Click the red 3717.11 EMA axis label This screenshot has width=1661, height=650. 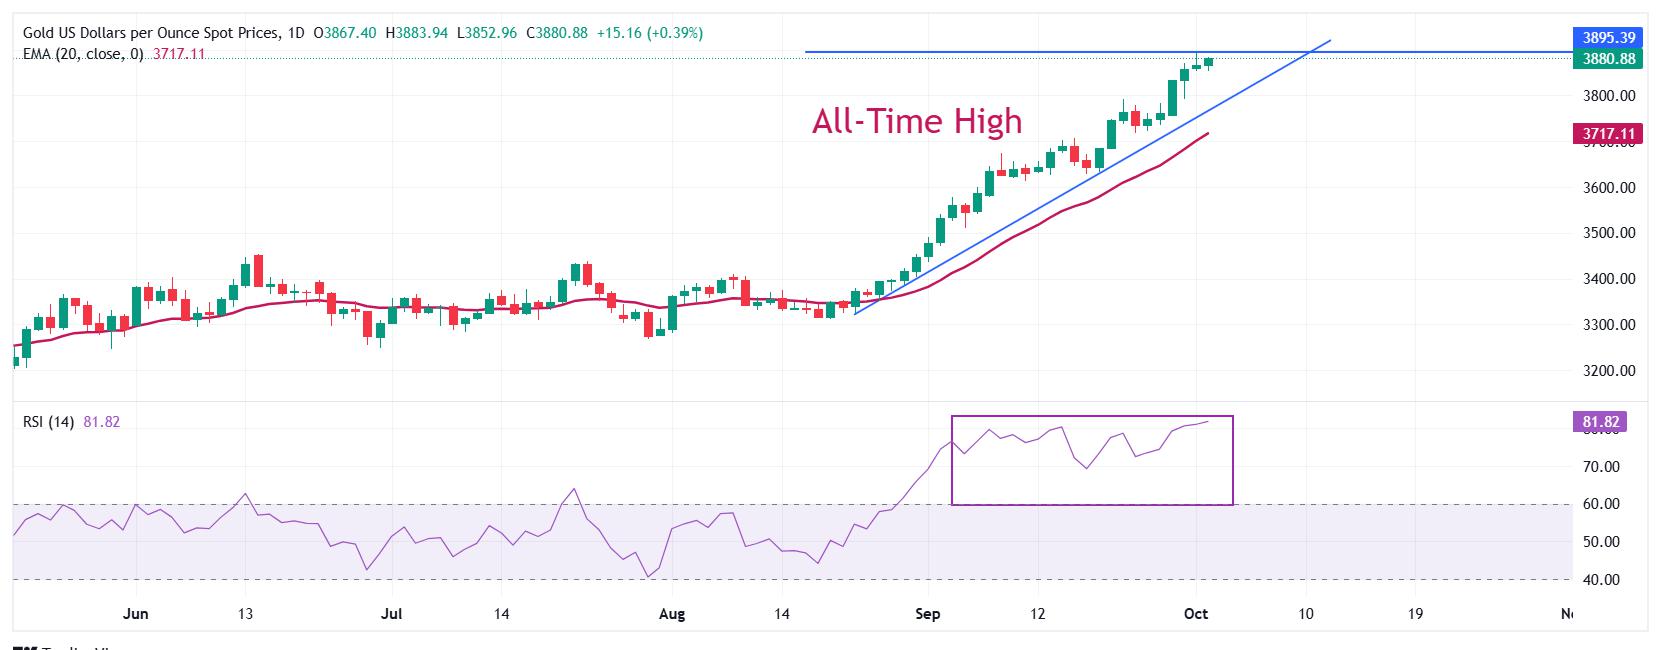pos(1609,132)
